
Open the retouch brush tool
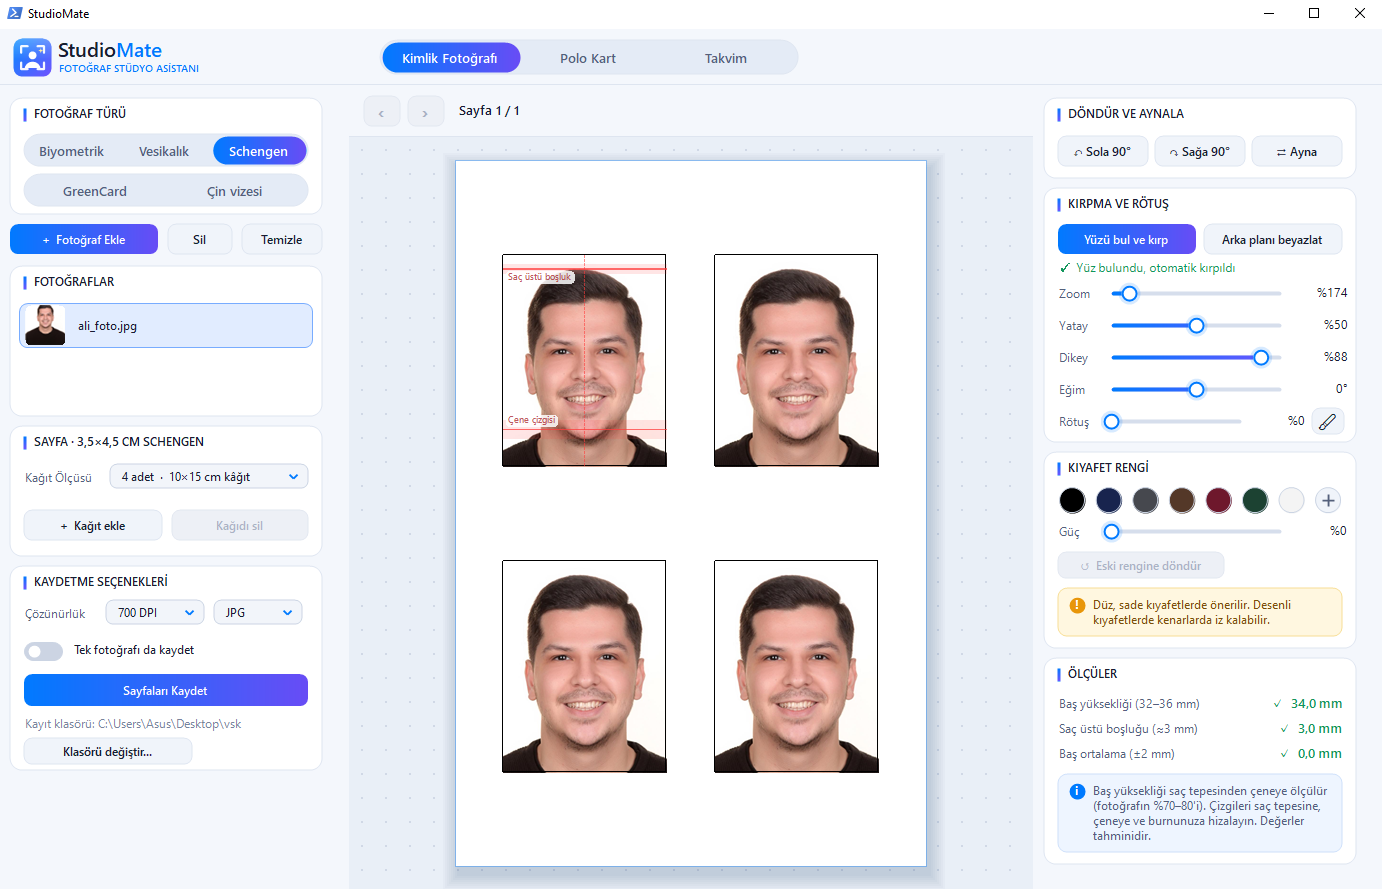(1327, 422)
